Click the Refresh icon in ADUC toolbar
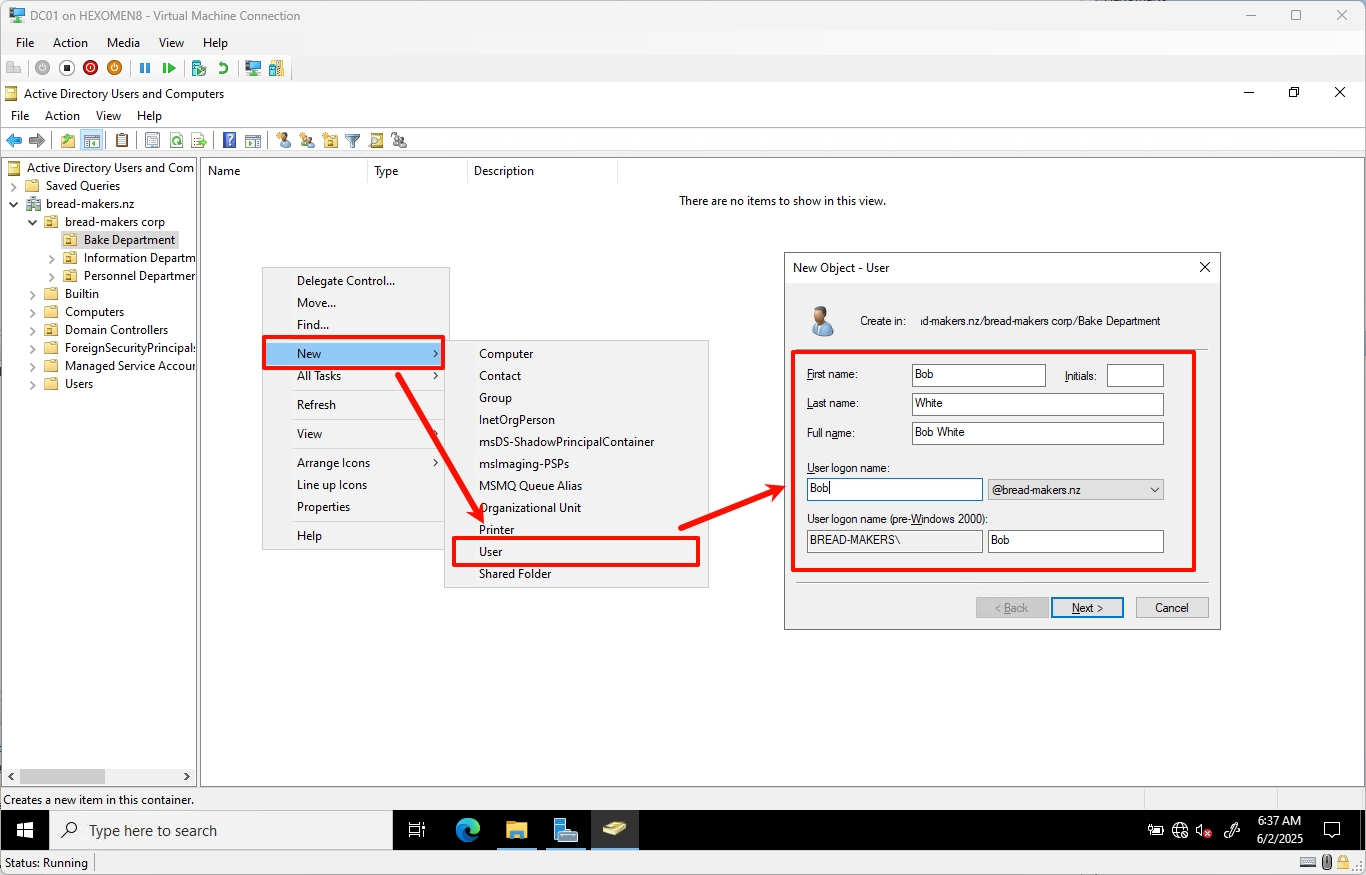The height and width of the screenshot is (875, 1366). (x=176, y=140)
